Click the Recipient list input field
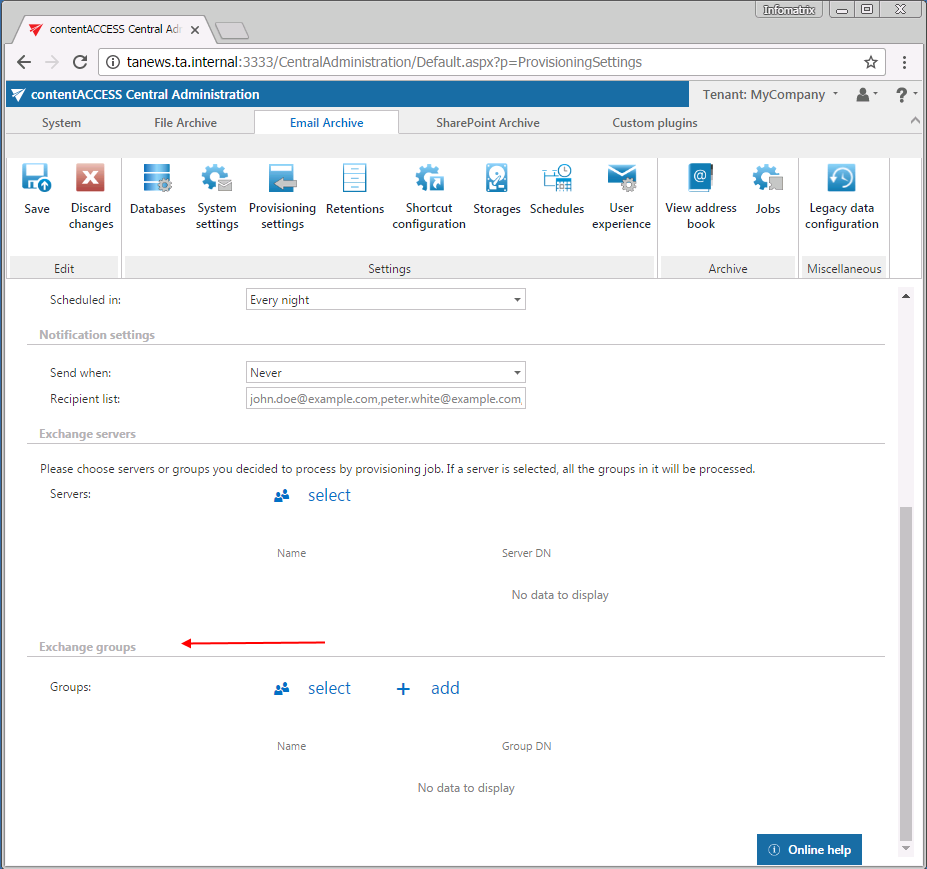Image resolution: width=927 pixels, height=869 pixels. pyautogui.click(x=386, y=399)
